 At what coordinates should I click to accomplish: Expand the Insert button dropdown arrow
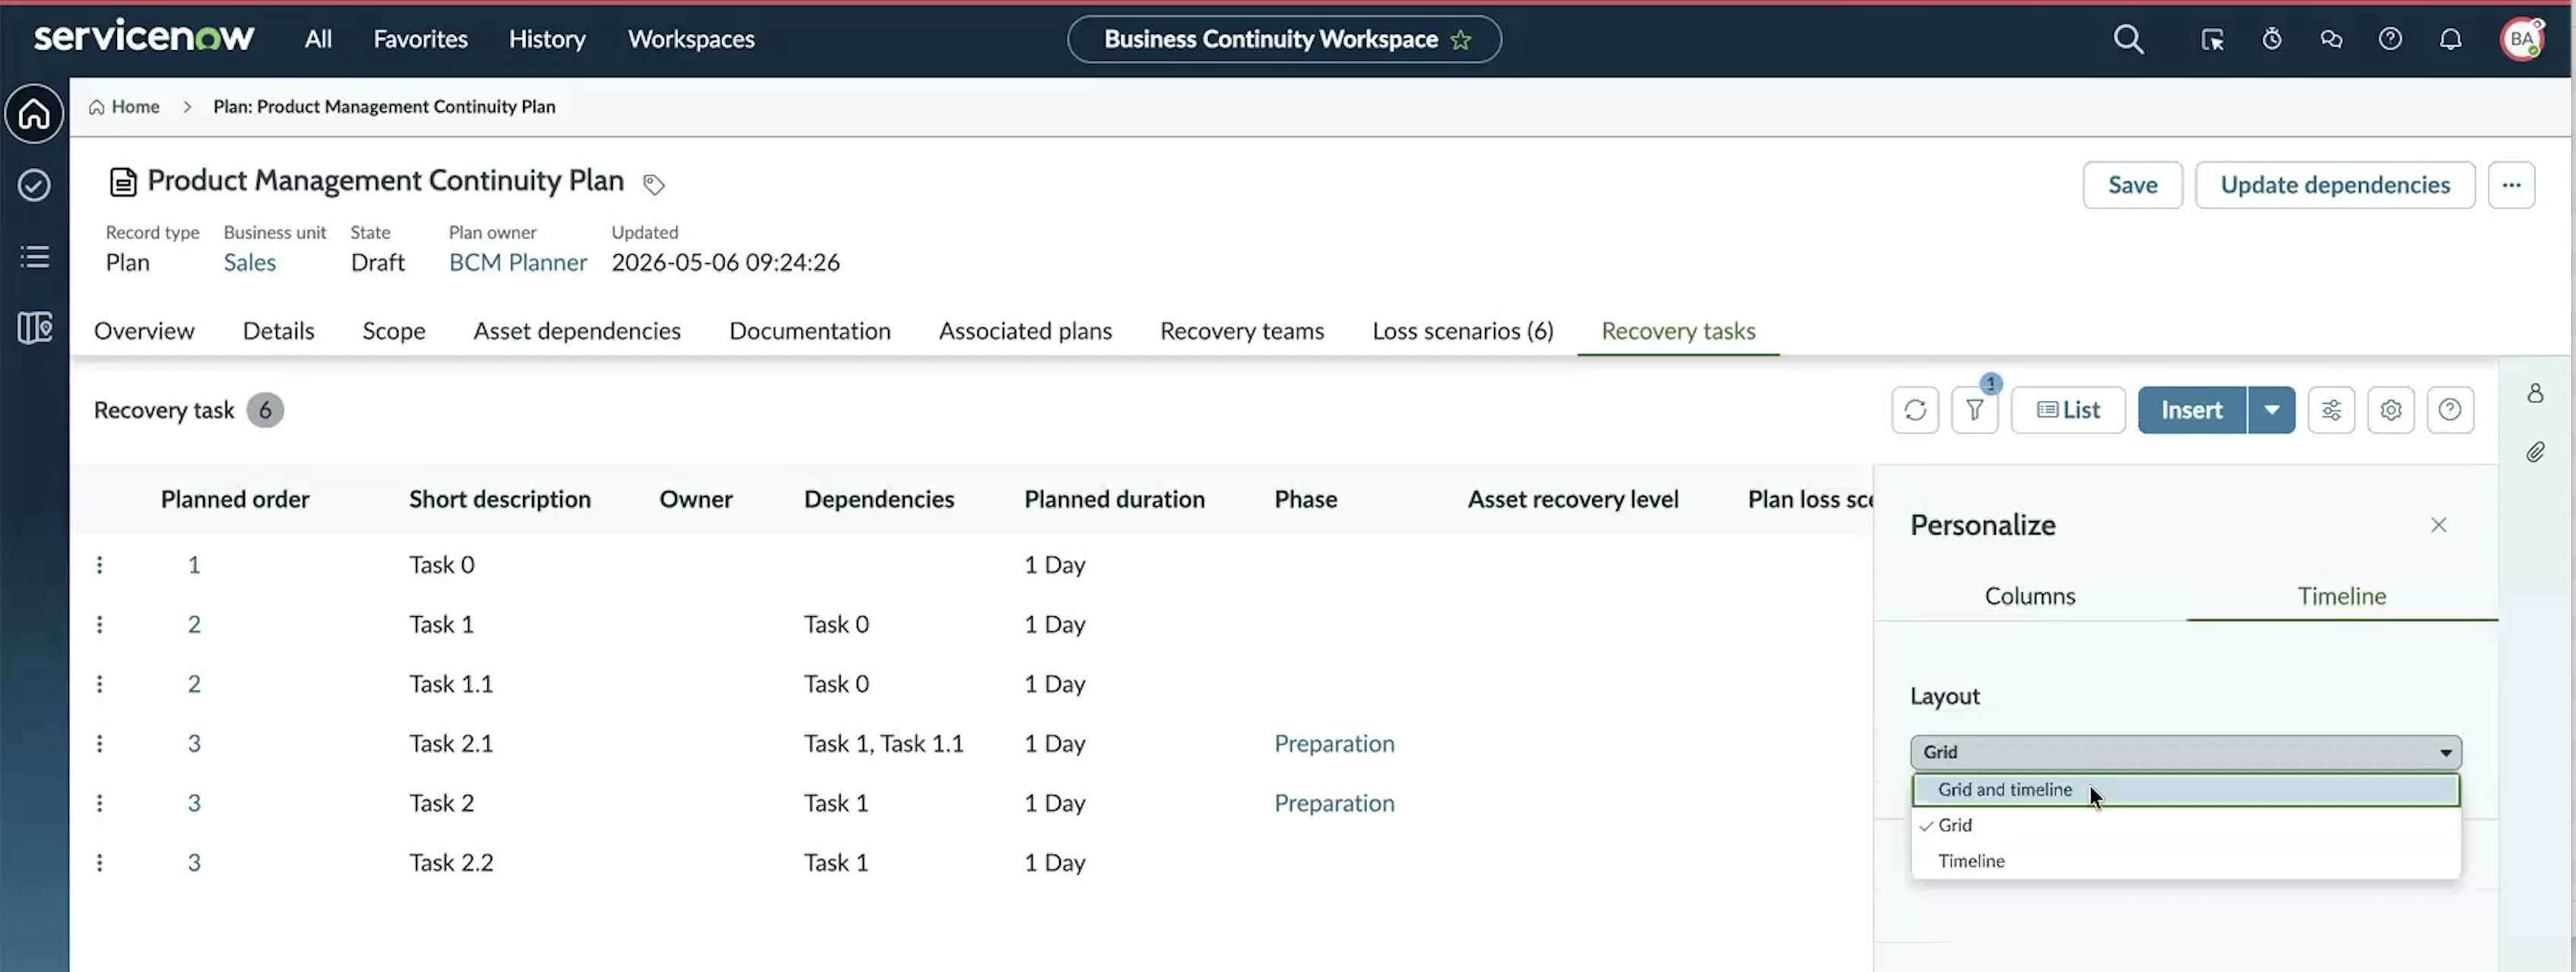click(x=2271, y=410)
